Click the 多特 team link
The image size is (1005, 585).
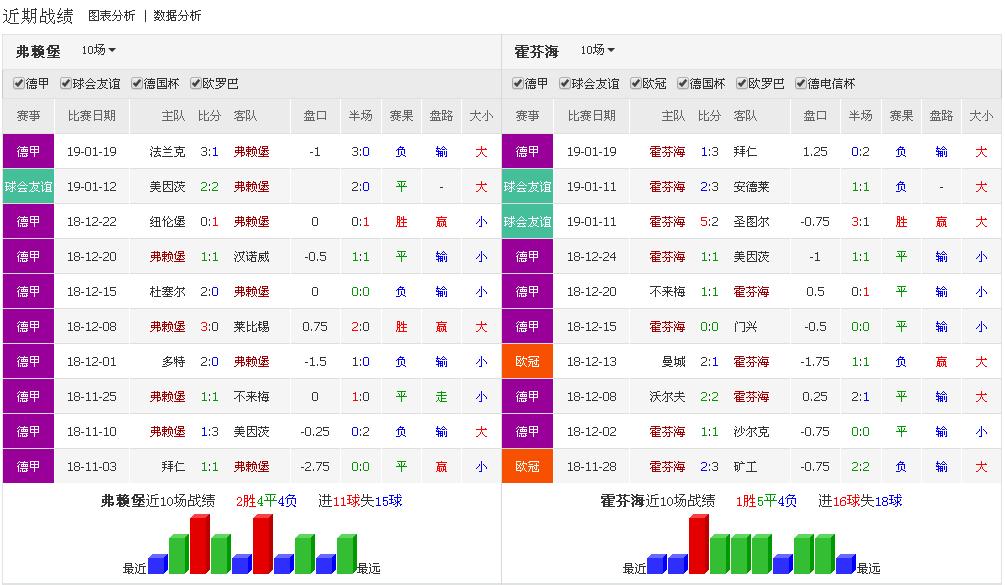(173, 361)
